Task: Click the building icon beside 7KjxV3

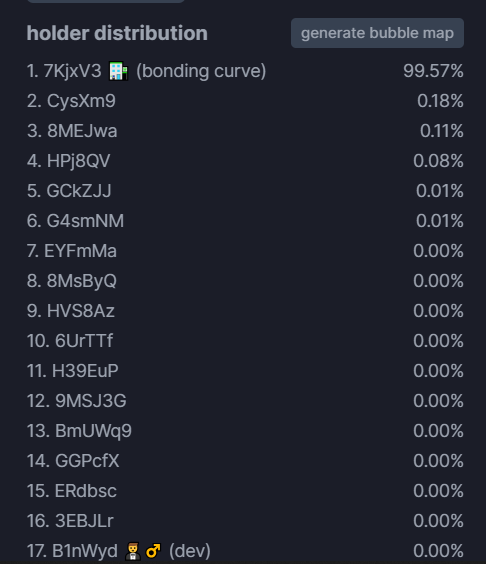Action: (x=119, y=71)
